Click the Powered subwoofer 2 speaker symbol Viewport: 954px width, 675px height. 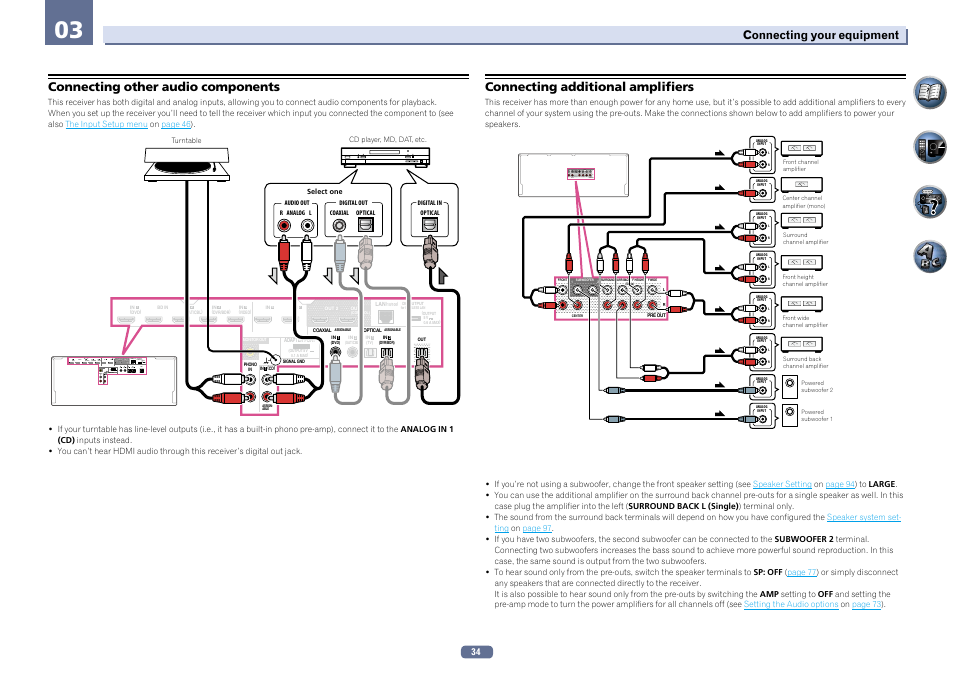789,386
